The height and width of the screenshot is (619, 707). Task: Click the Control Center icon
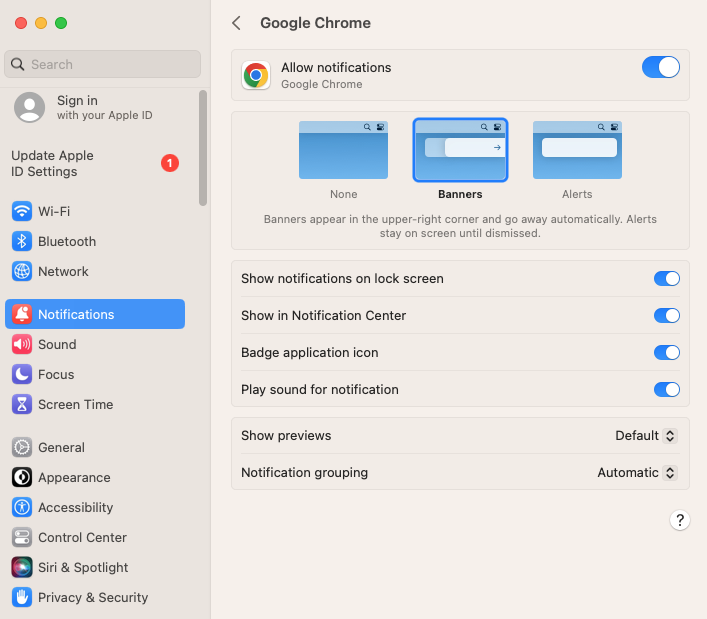pos(22,537)
